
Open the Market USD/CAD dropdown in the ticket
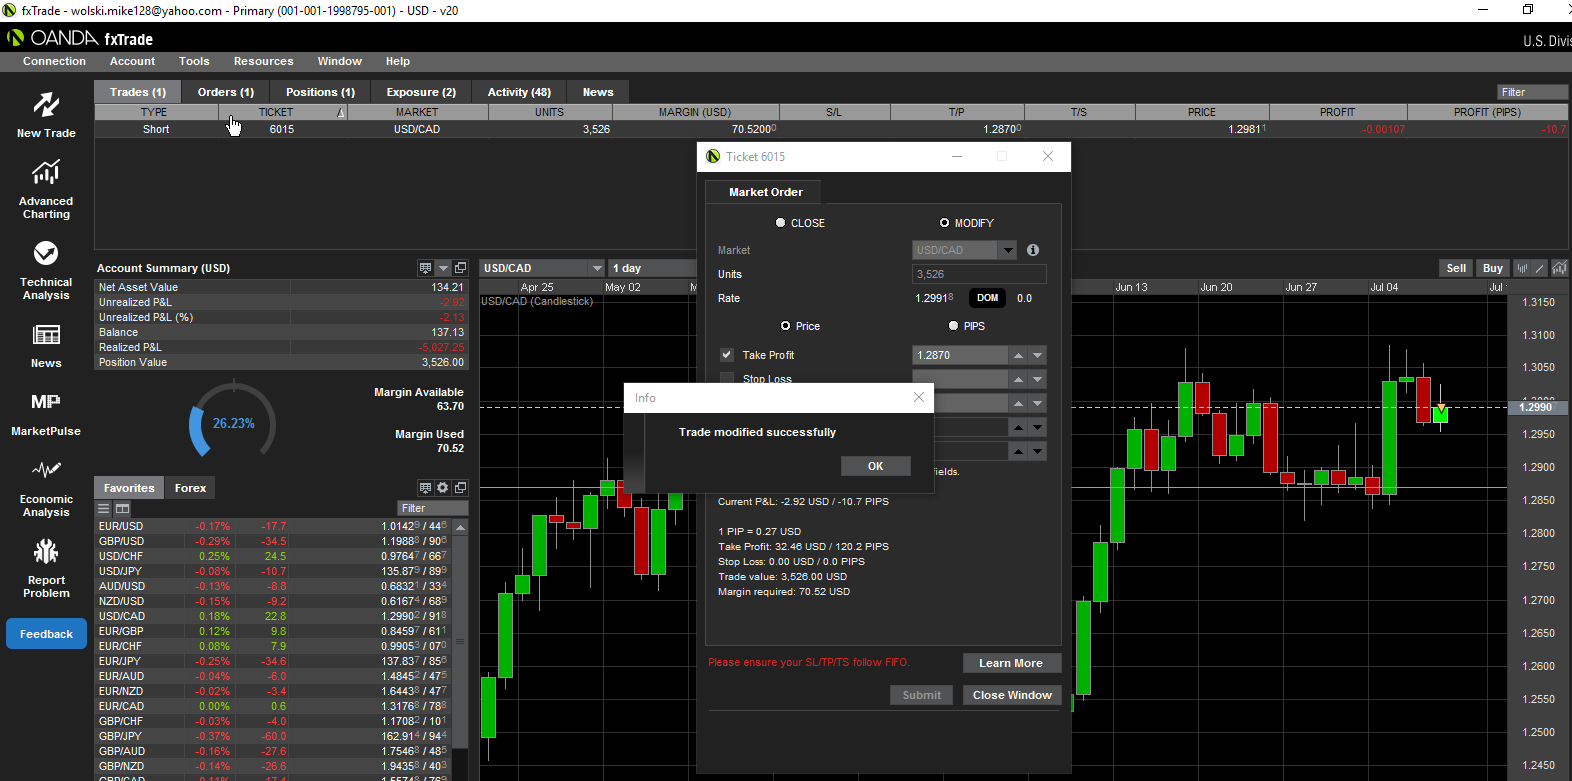1008,250
